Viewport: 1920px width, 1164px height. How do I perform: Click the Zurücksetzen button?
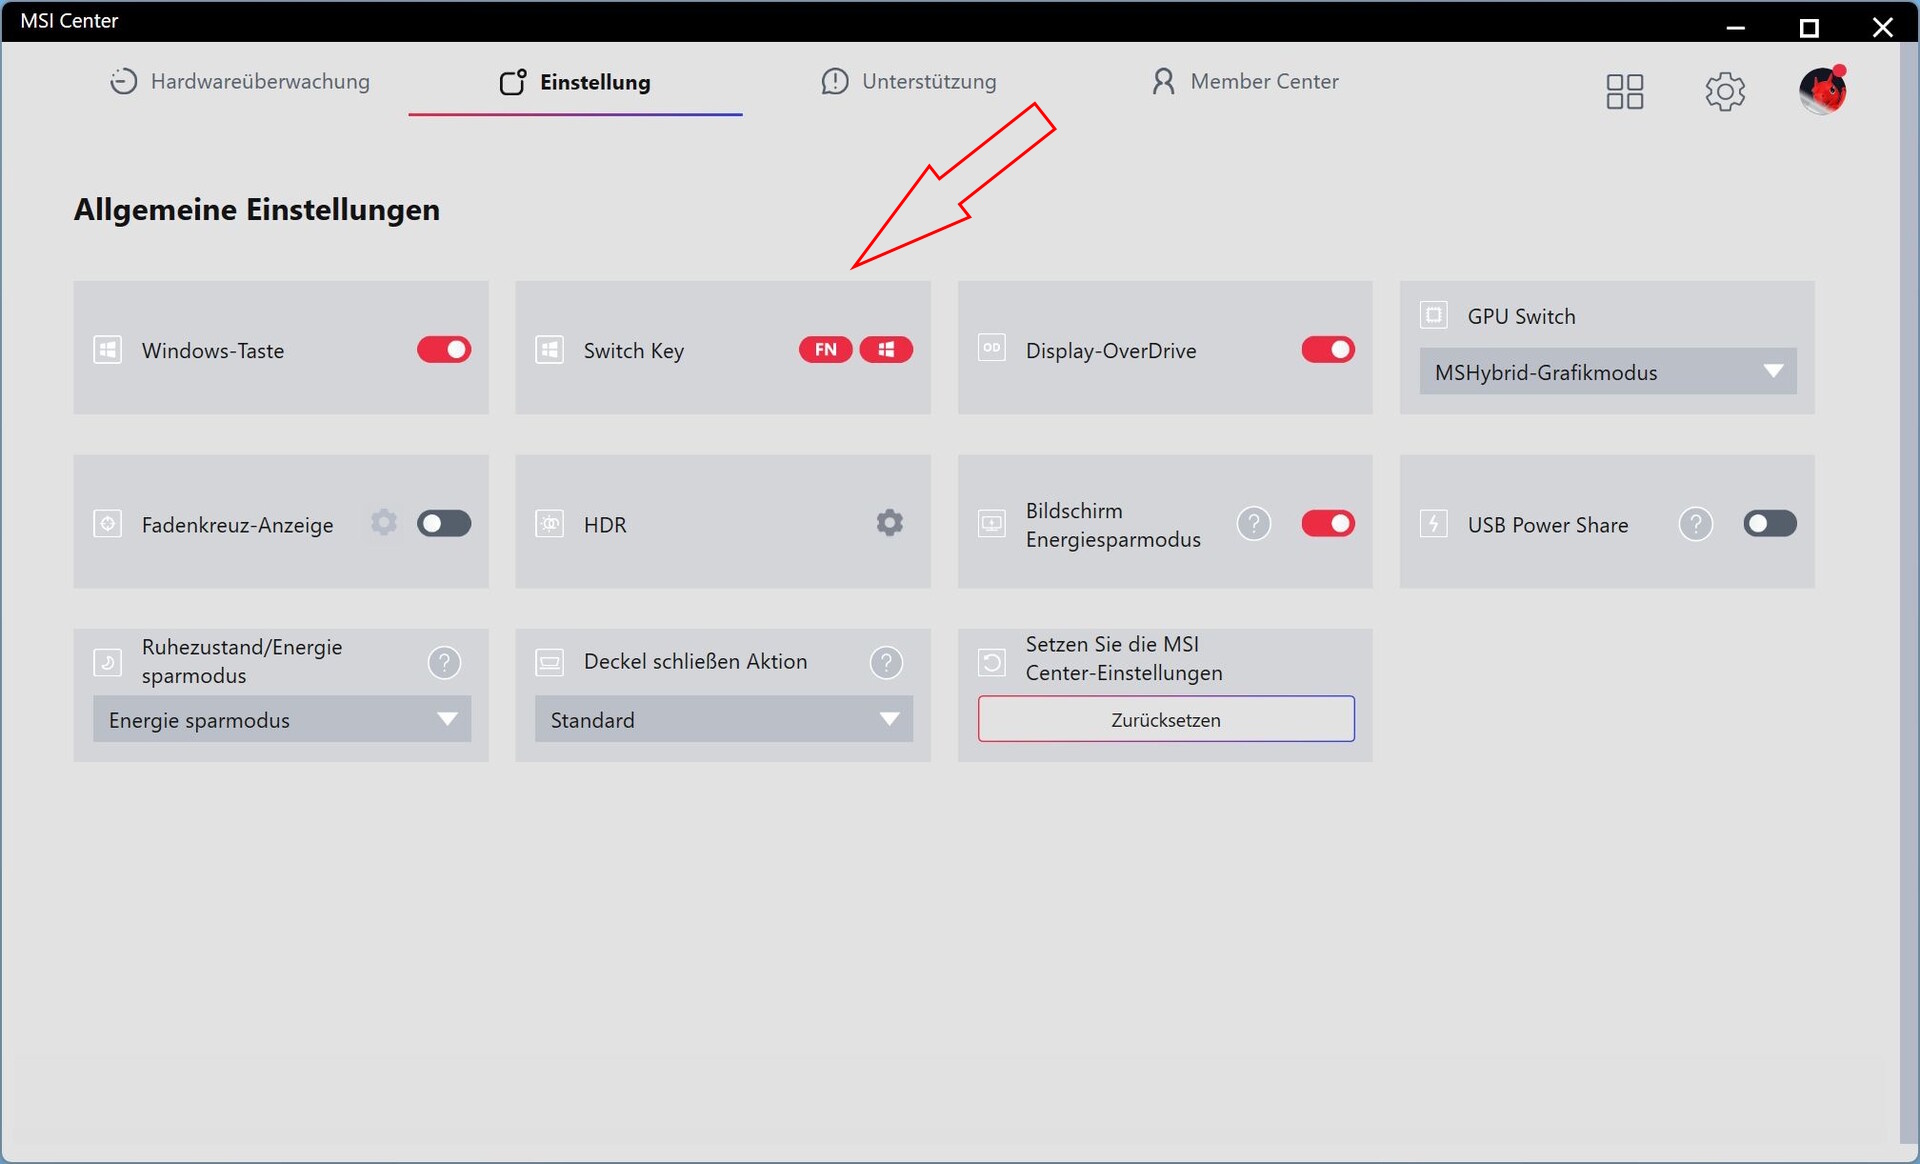click(1166, 720)
